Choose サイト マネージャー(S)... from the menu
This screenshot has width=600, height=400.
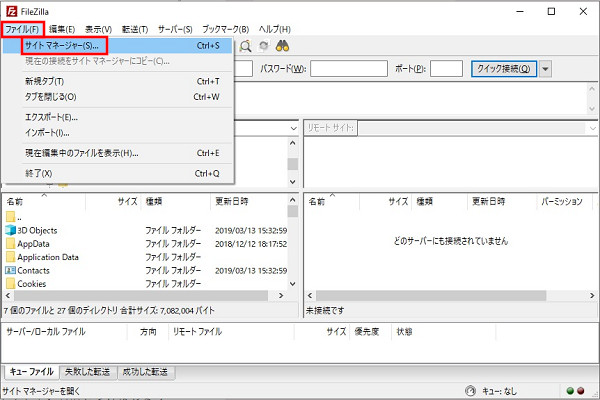pyautogui.click(x=117, y=46)
